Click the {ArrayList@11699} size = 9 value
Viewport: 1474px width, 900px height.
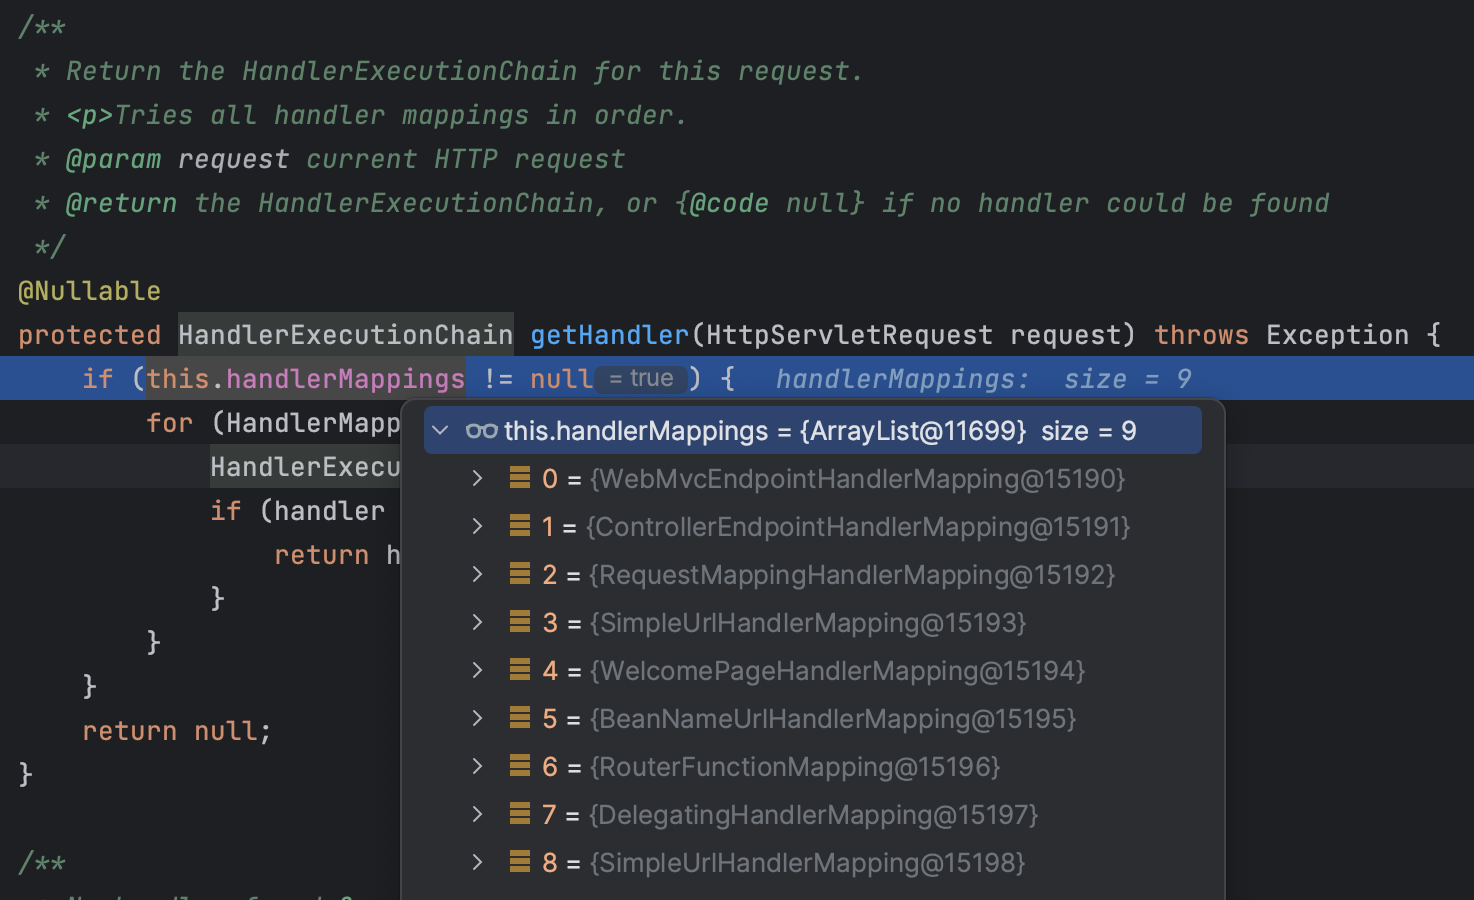(x=968, y=431)
